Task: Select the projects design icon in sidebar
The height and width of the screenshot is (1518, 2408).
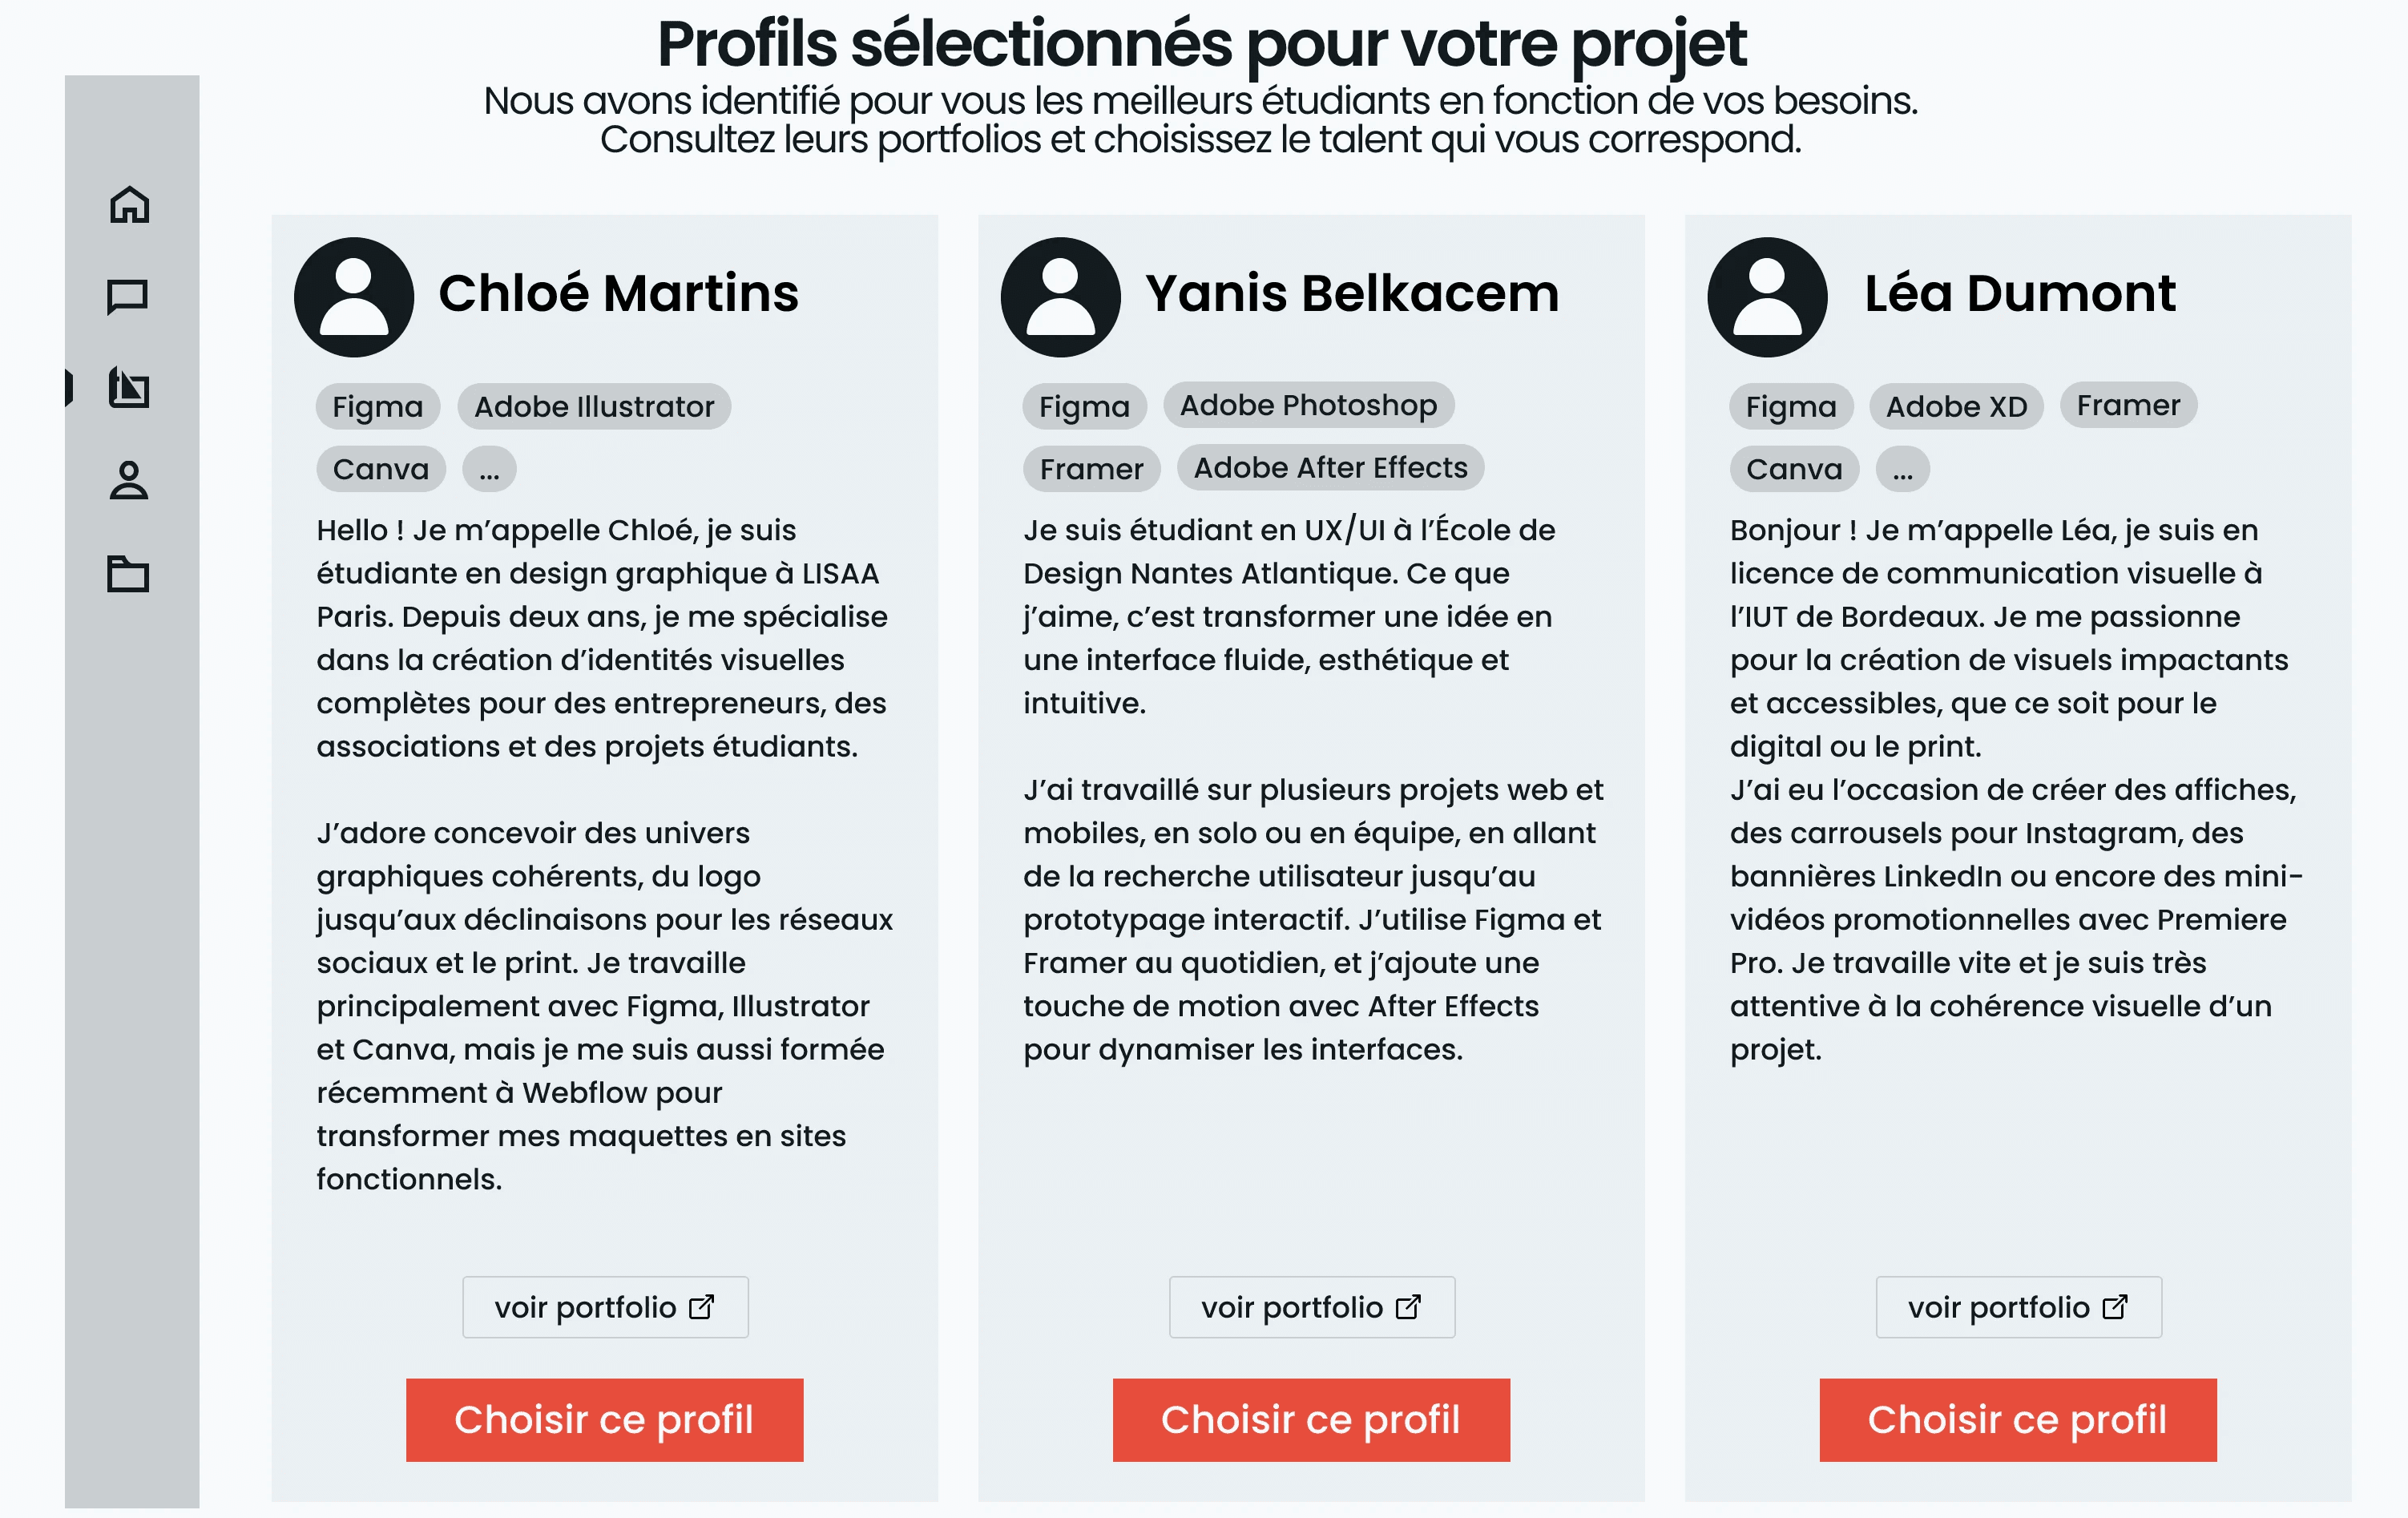Action: 129,387
